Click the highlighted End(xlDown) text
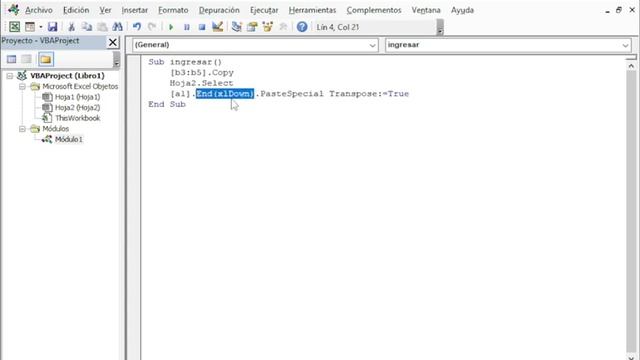This screenshot has height=360, width=640. click(x=225, y=94)
